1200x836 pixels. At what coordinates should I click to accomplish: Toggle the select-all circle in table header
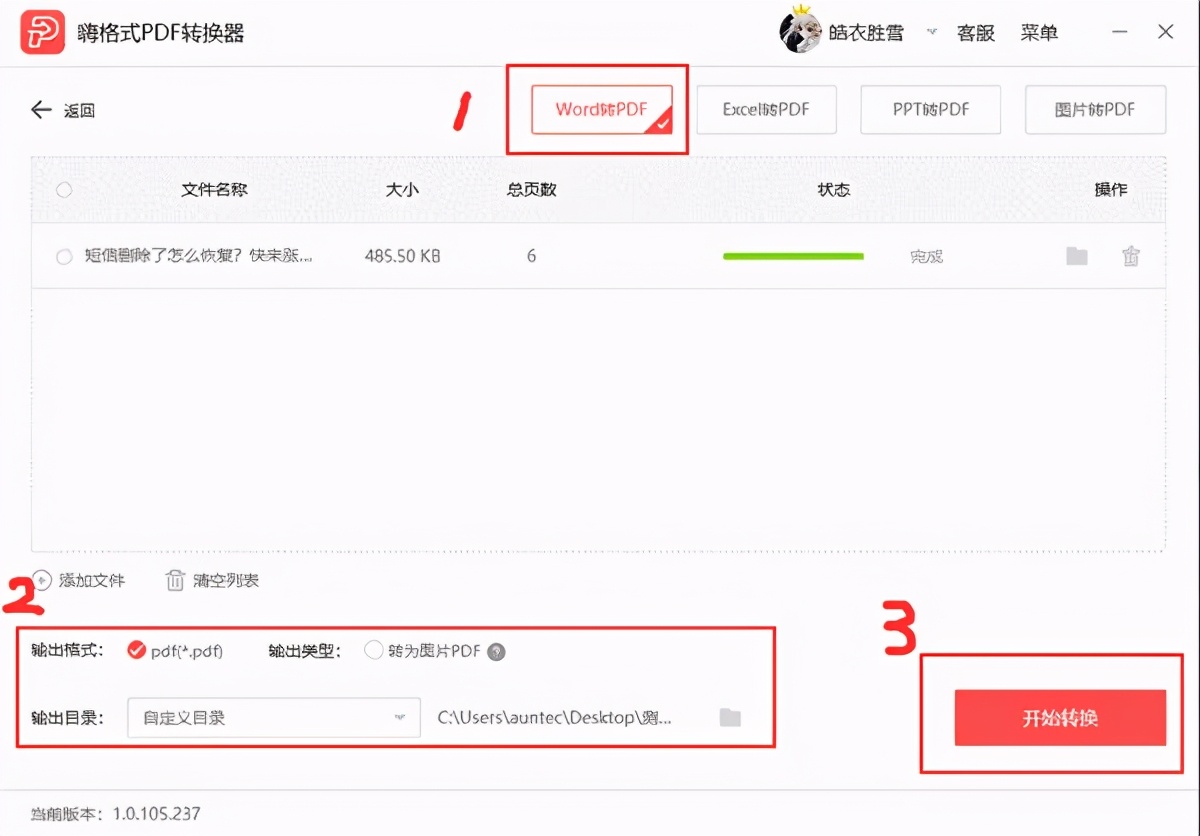[64, 190]
